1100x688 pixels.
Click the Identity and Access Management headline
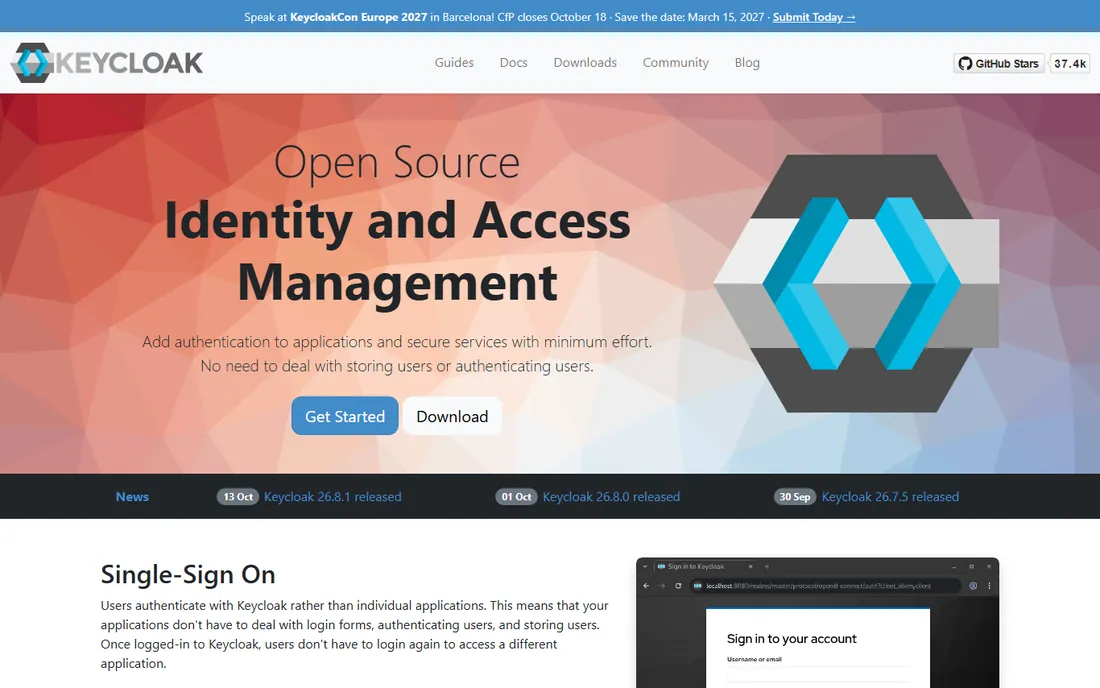pyautogui.click(x=397, y=251)
